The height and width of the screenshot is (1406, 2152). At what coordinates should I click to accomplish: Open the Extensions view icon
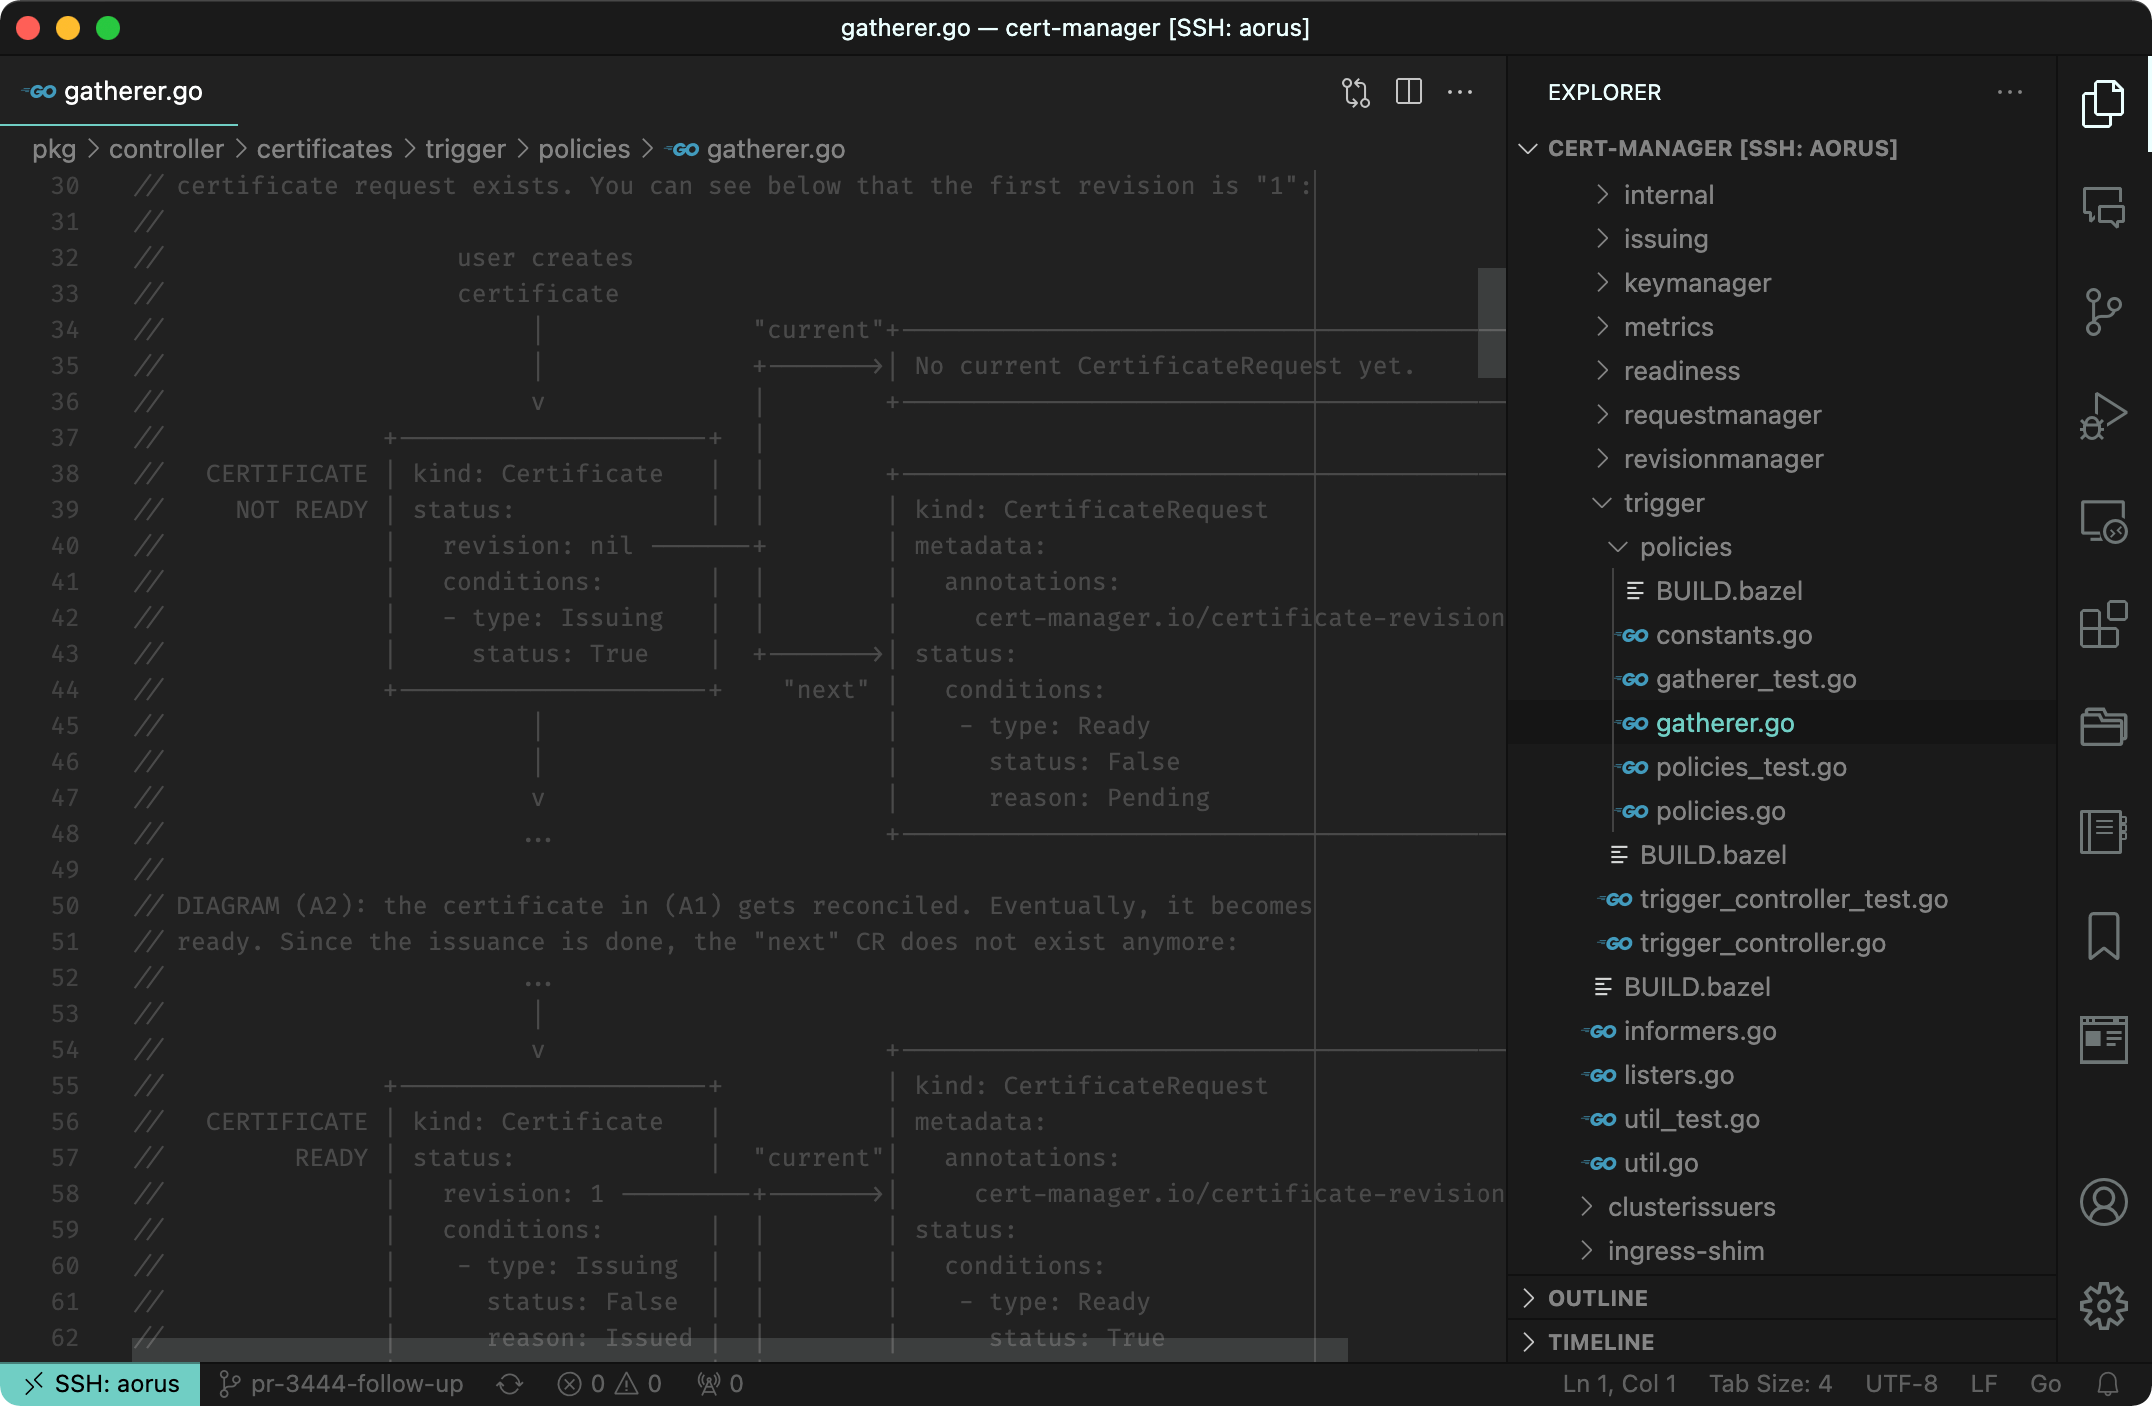tap(2102, 625)
